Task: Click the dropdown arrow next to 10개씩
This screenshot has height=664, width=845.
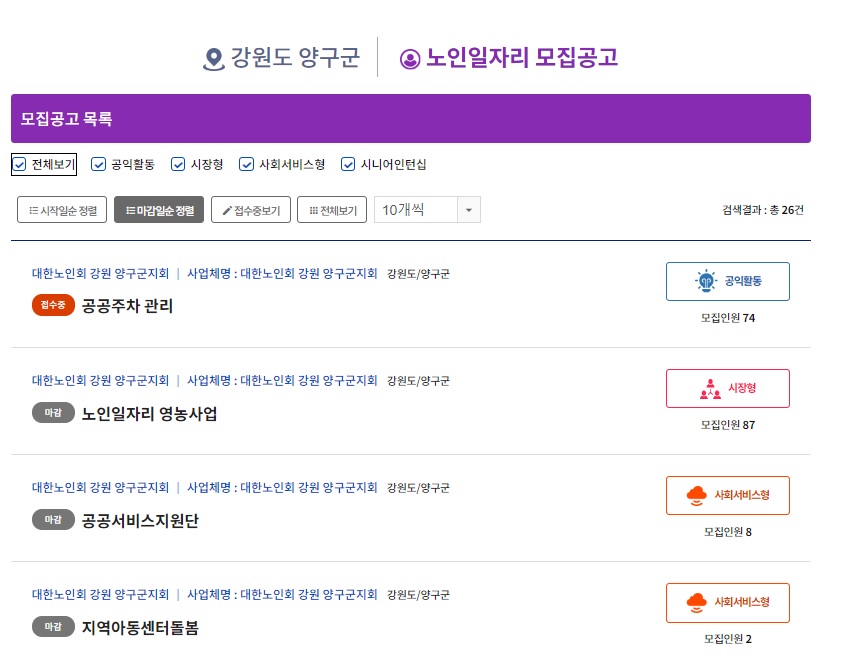Action: [x=469, y=210]
